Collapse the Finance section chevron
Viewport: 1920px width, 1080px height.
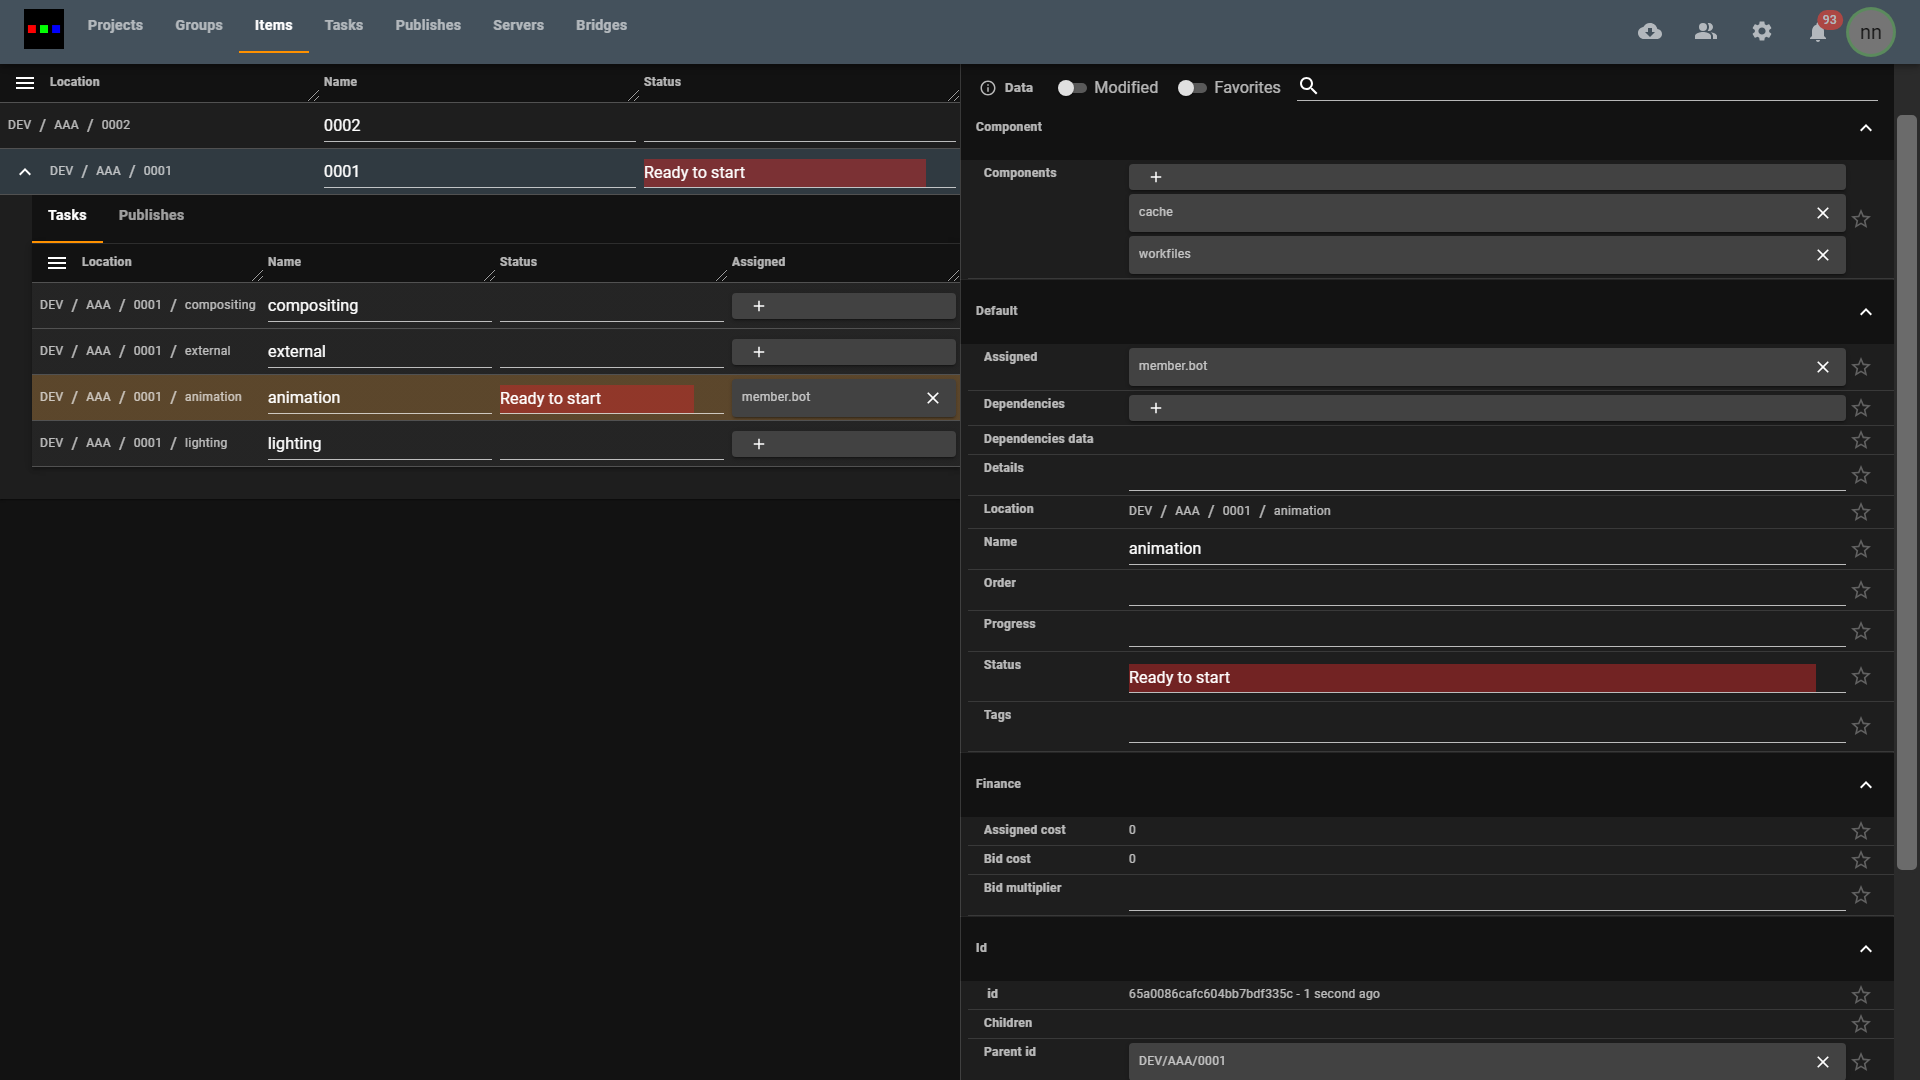coord(1865,785)
